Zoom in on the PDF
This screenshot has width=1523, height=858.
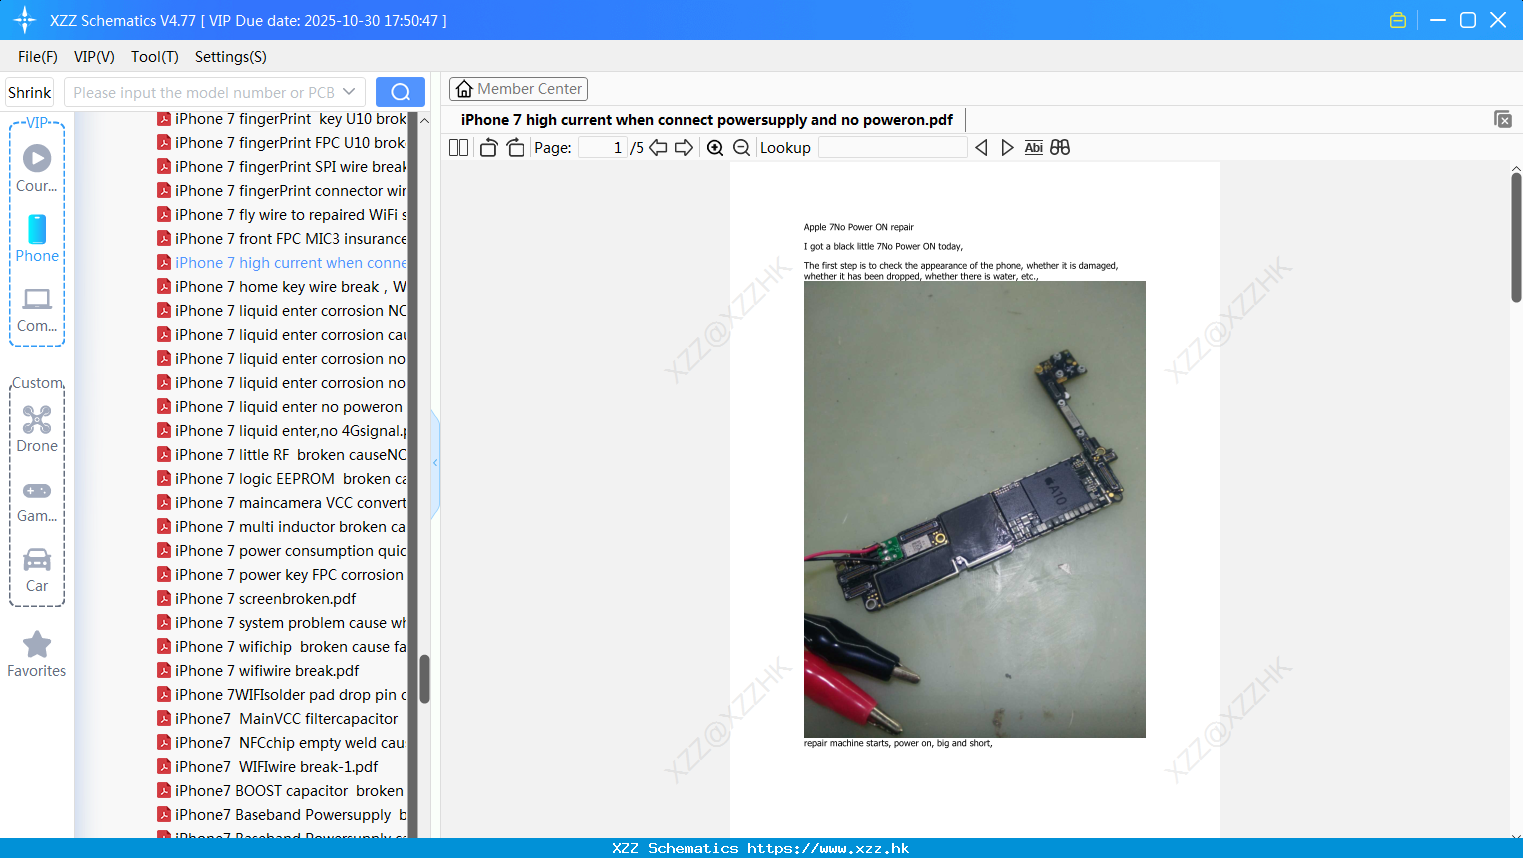coord(715,147)
